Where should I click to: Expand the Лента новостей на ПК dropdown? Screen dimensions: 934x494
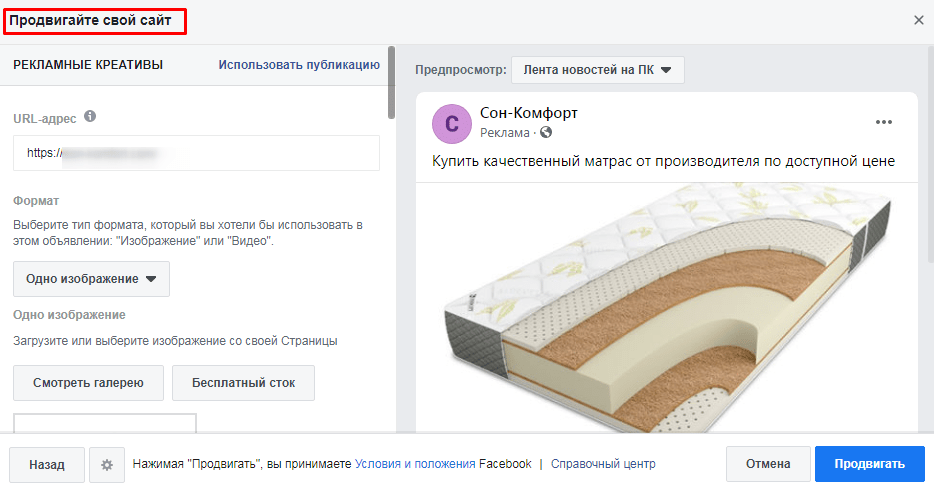(597, 70)
